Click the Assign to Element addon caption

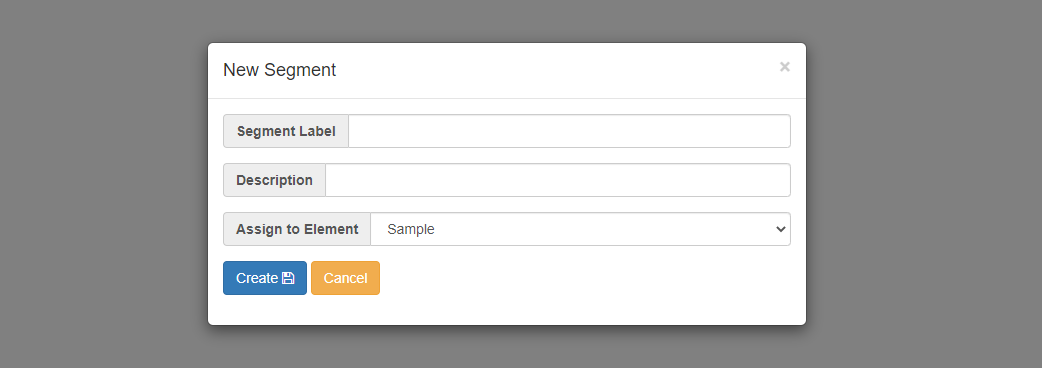click(297, 229)
